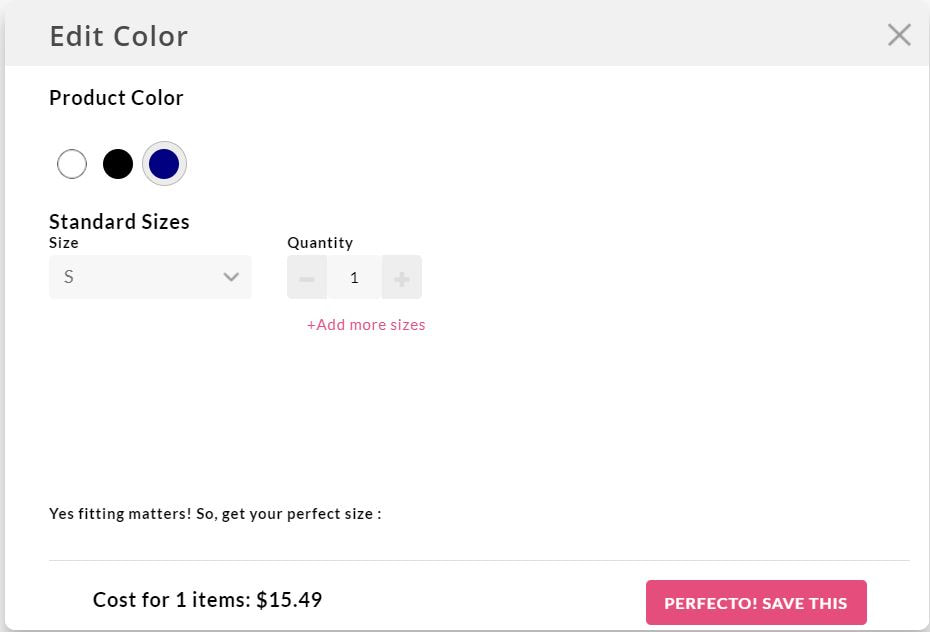Click the Standard Sizes heading
The image size is (930, 632).
119,222
